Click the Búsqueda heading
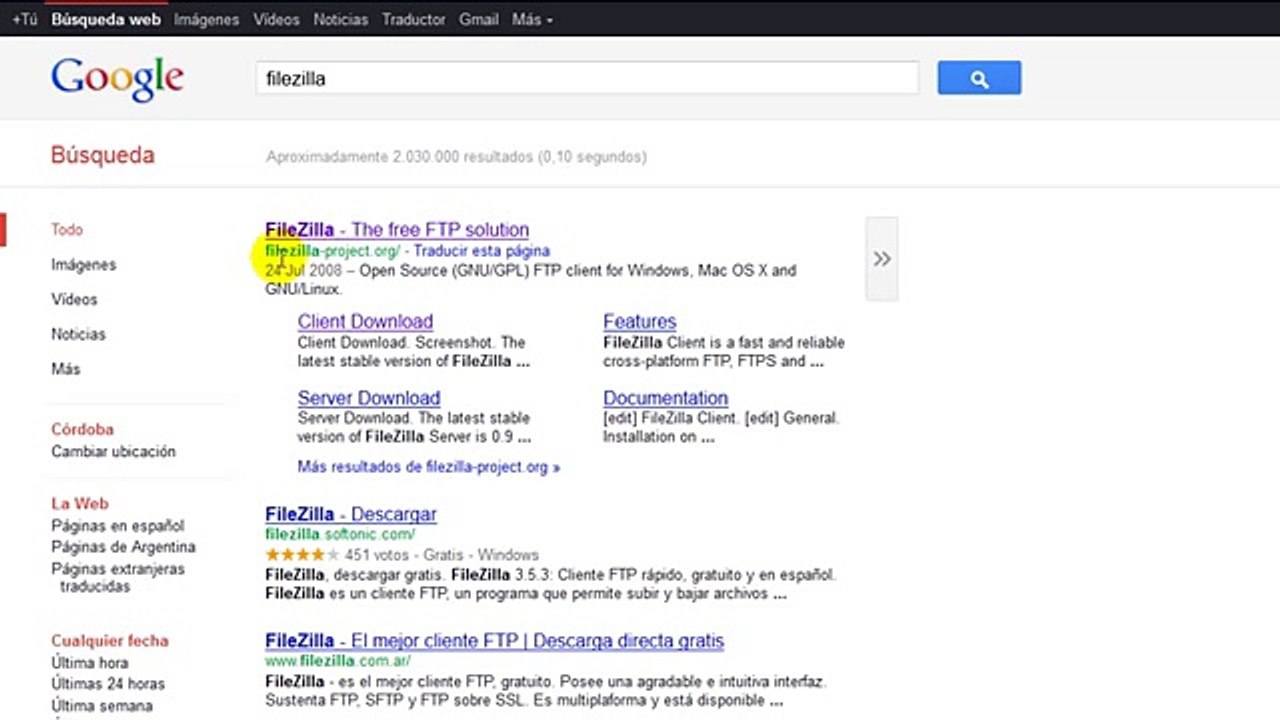1280x720 pixels. click(x=103, y=155)
